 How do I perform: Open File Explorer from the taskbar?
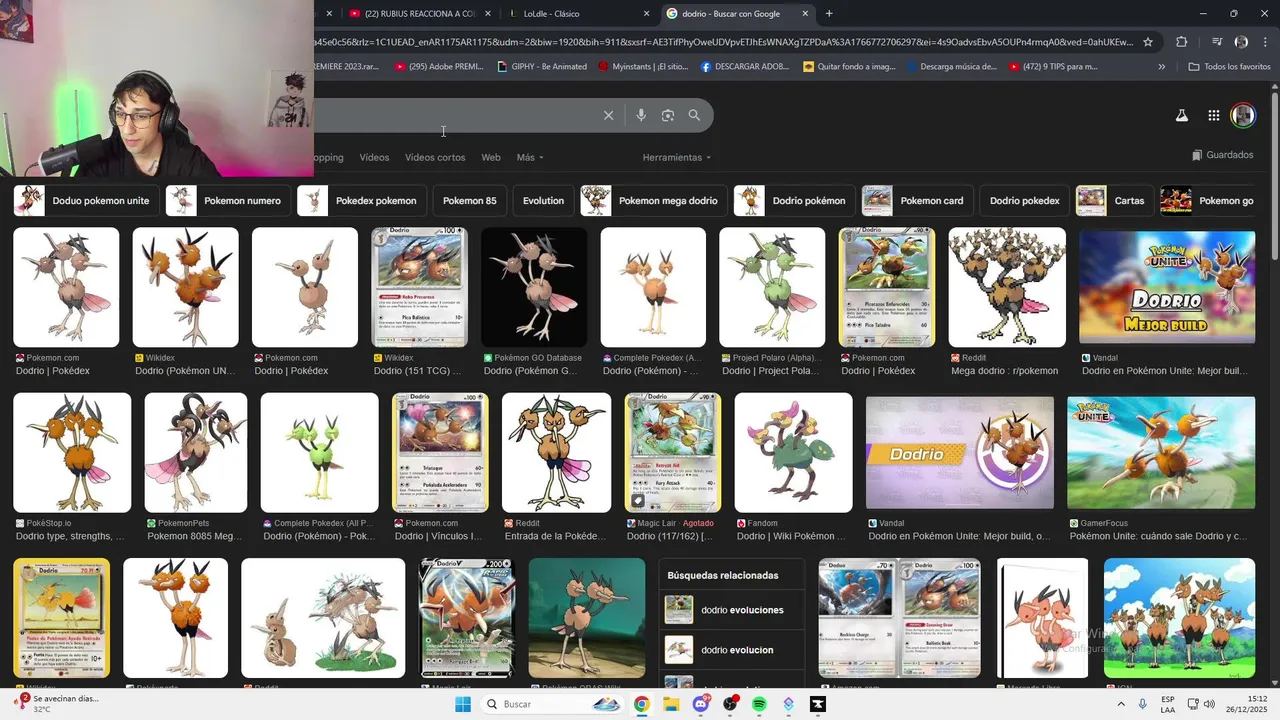671,704
